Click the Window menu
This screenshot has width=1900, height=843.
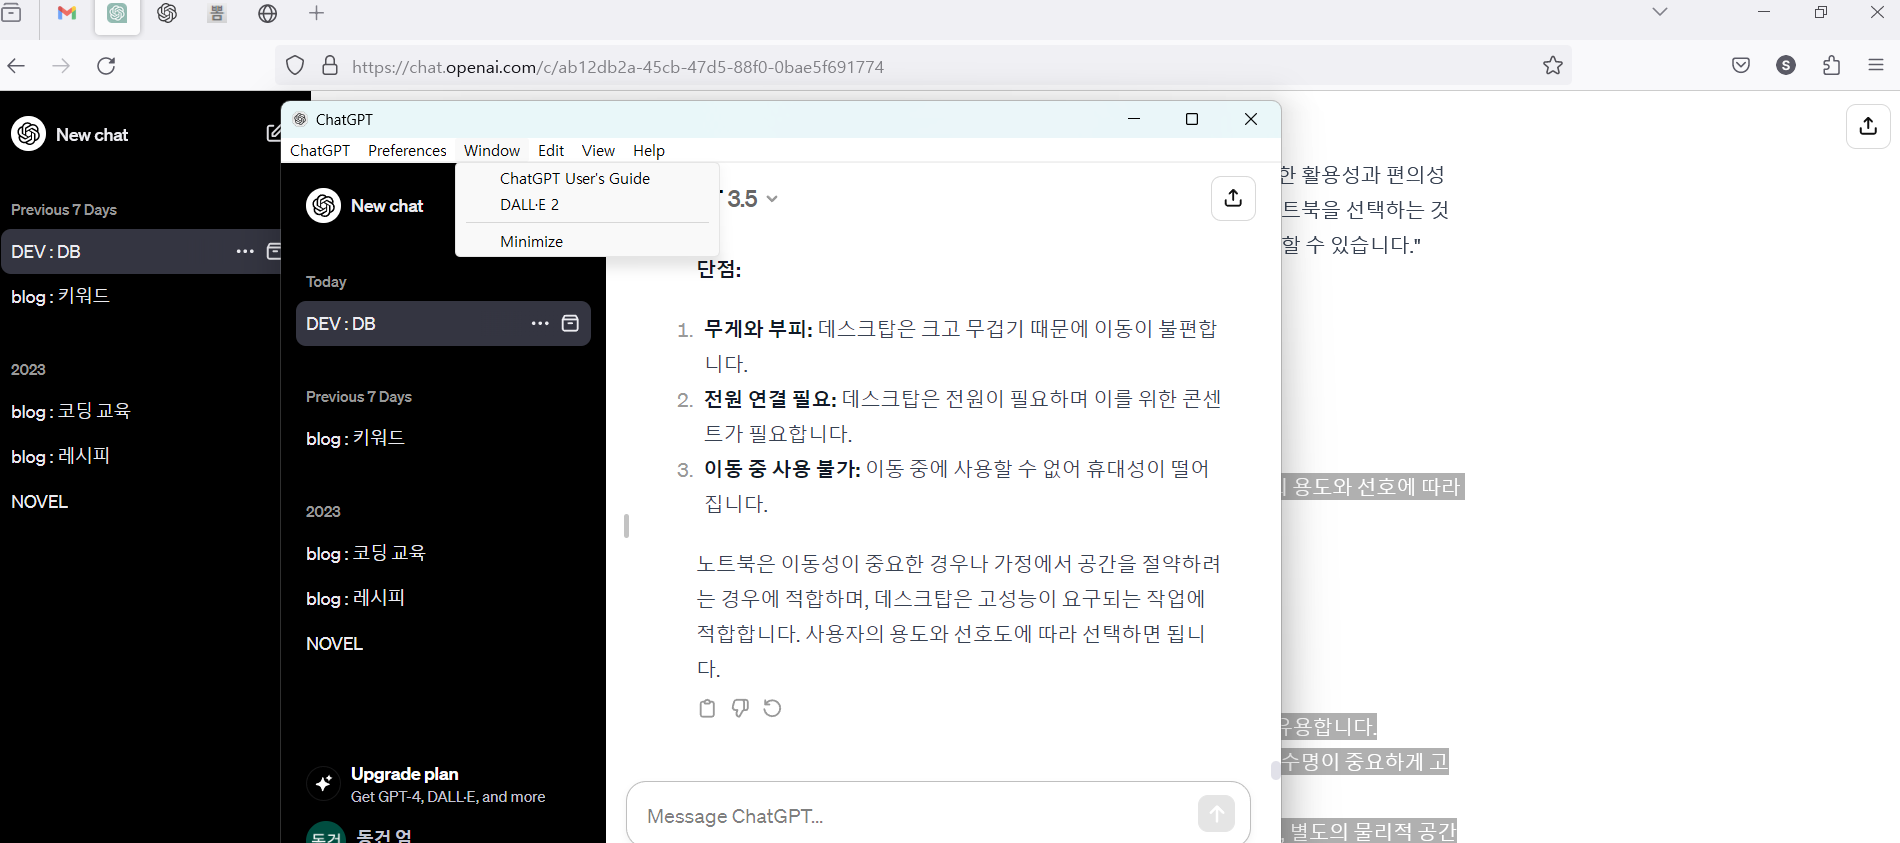pyautogui.click(x=492, y=150)
